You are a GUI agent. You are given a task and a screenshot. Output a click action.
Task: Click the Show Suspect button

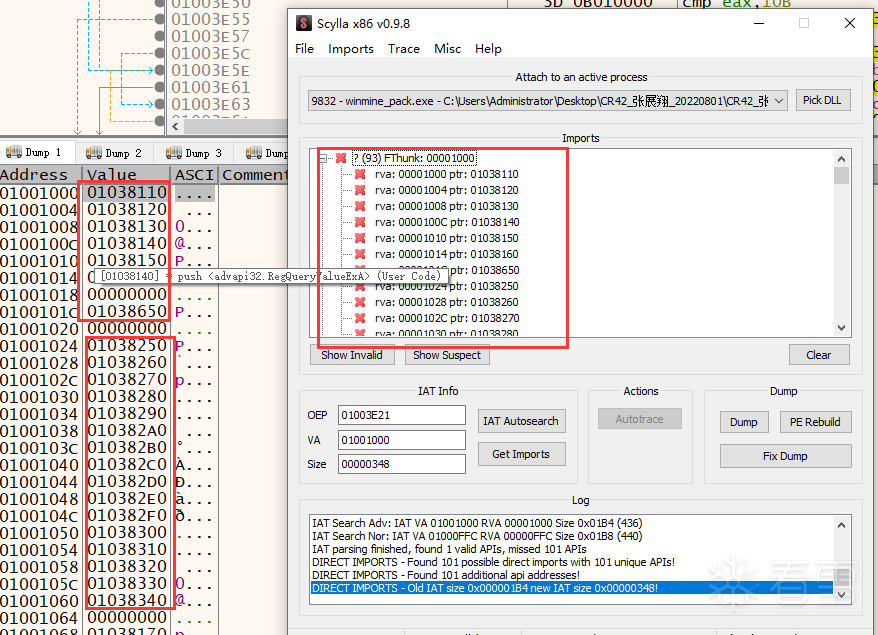point(447,355)
